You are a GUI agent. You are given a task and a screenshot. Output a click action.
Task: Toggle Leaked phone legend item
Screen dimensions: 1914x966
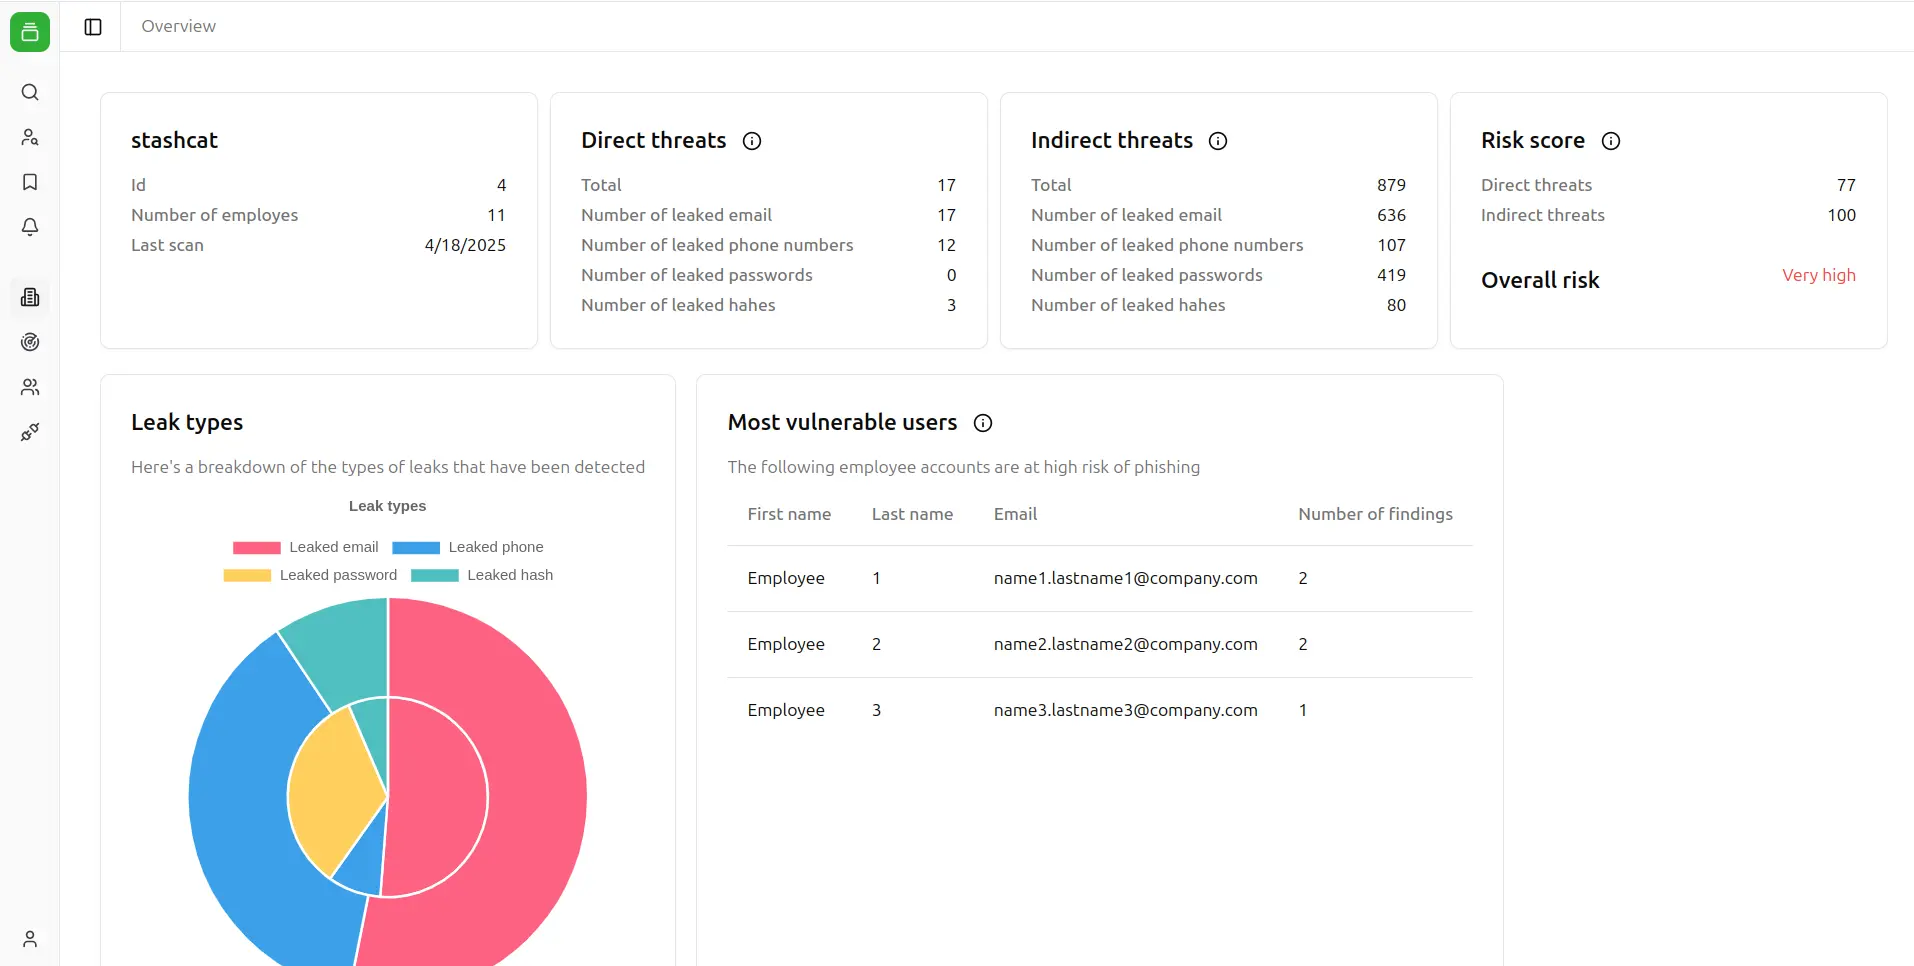coord(468,547)
